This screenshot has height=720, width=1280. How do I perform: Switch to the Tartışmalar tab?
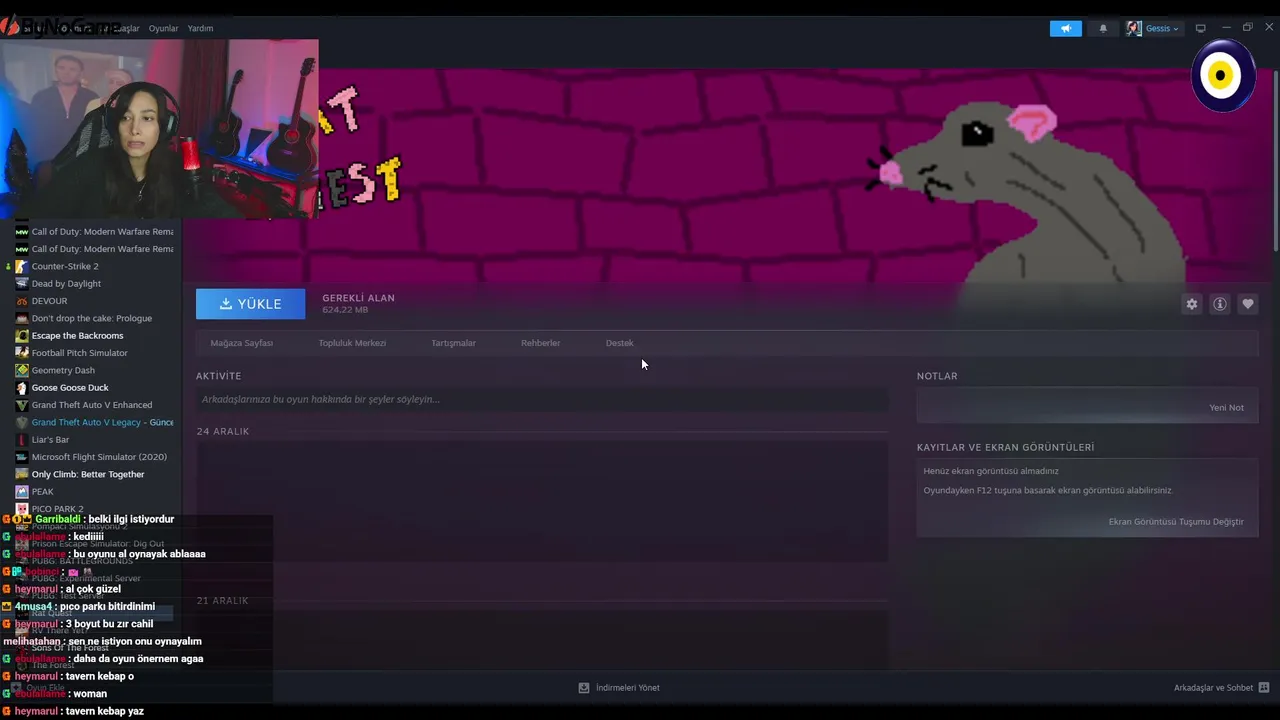[453, 343]
